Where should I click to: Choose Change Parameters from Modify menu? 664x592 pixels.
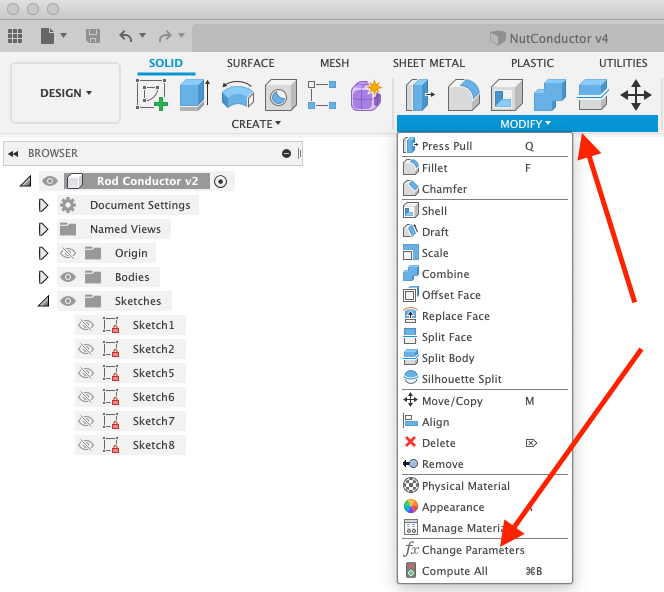coord(485,550)
